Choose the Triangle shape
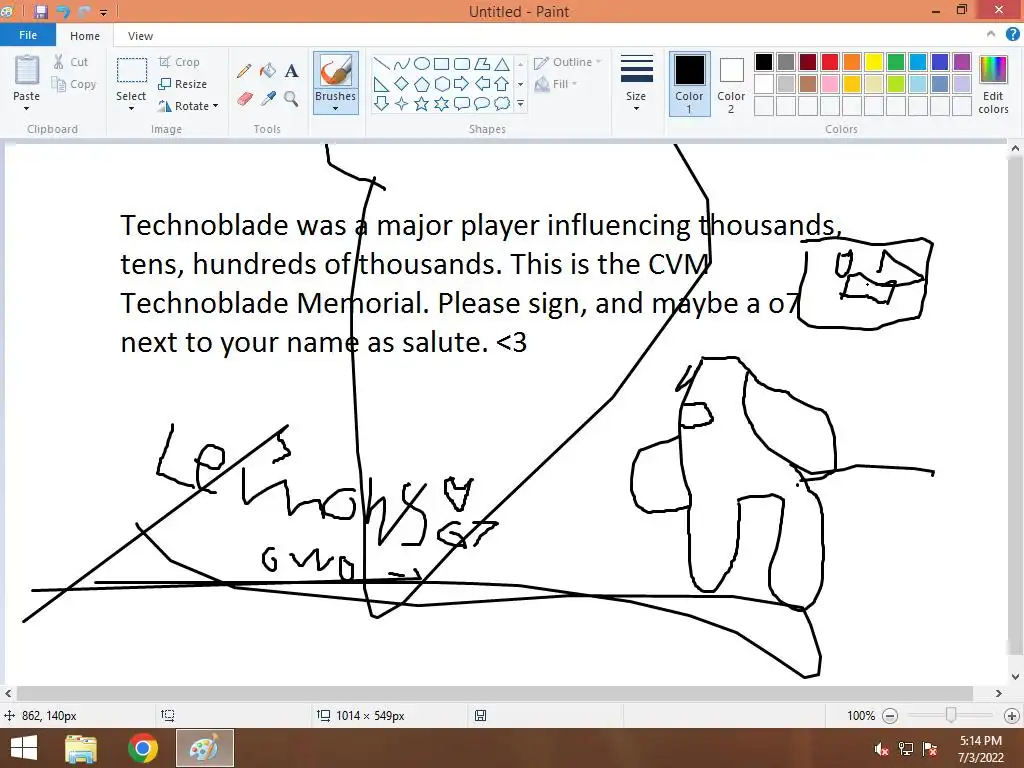The height and width of the screenshot is (768, 1024). pos(502,63)
